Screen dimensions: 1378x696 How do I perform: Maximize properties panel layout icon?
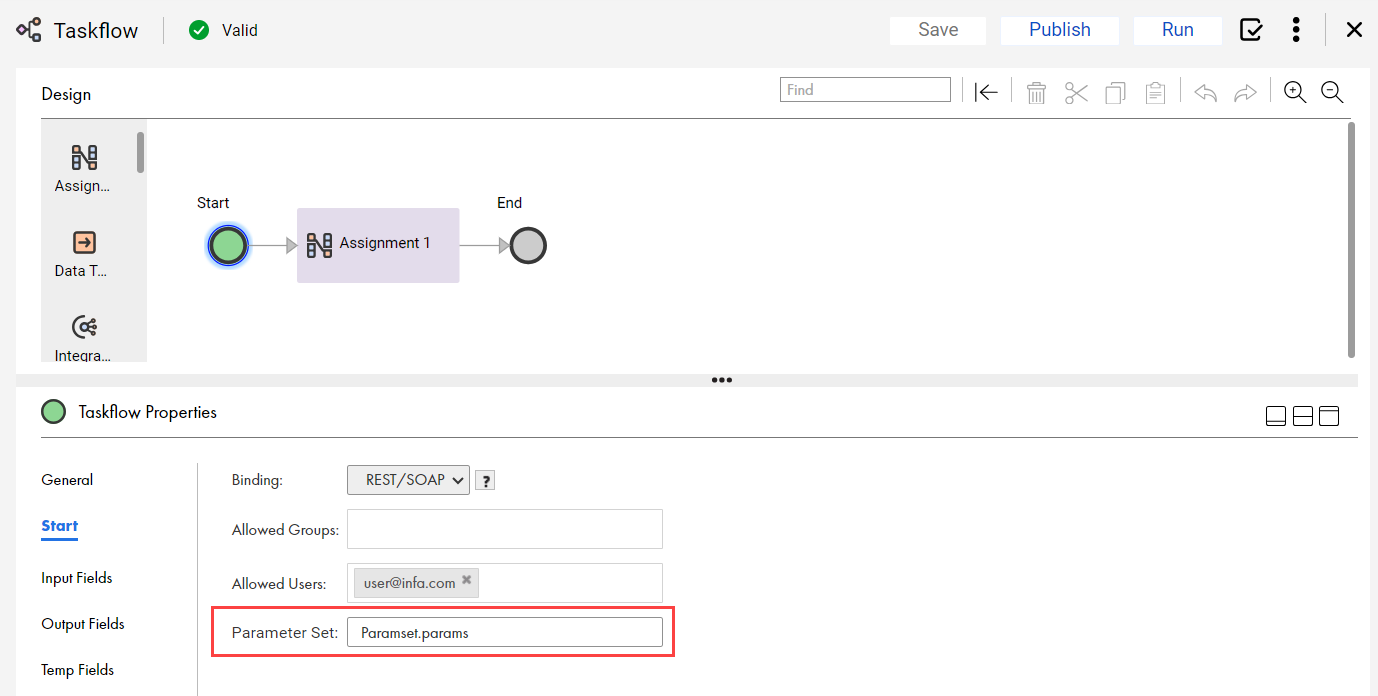click(1329, 416)
